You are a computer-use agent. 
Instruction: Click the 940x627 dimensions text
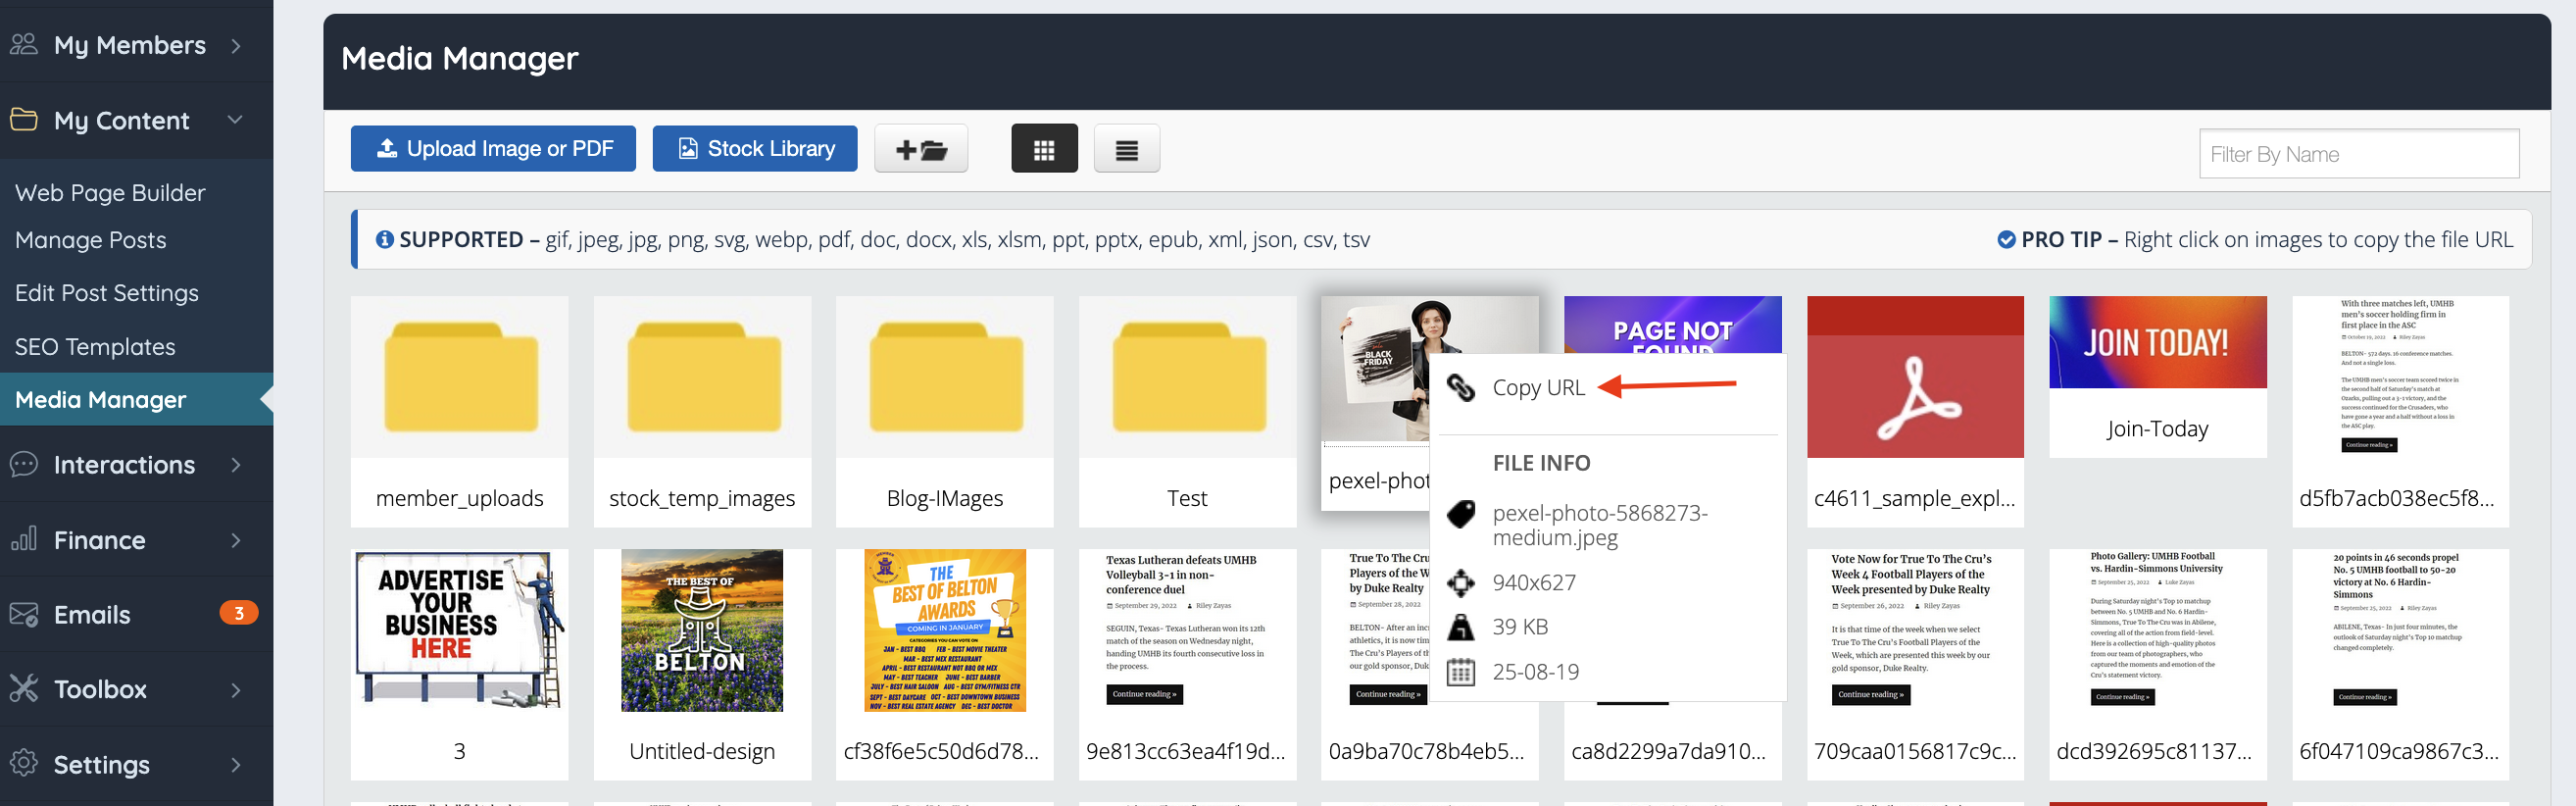pyautogui.click(x=1534, y=583)
